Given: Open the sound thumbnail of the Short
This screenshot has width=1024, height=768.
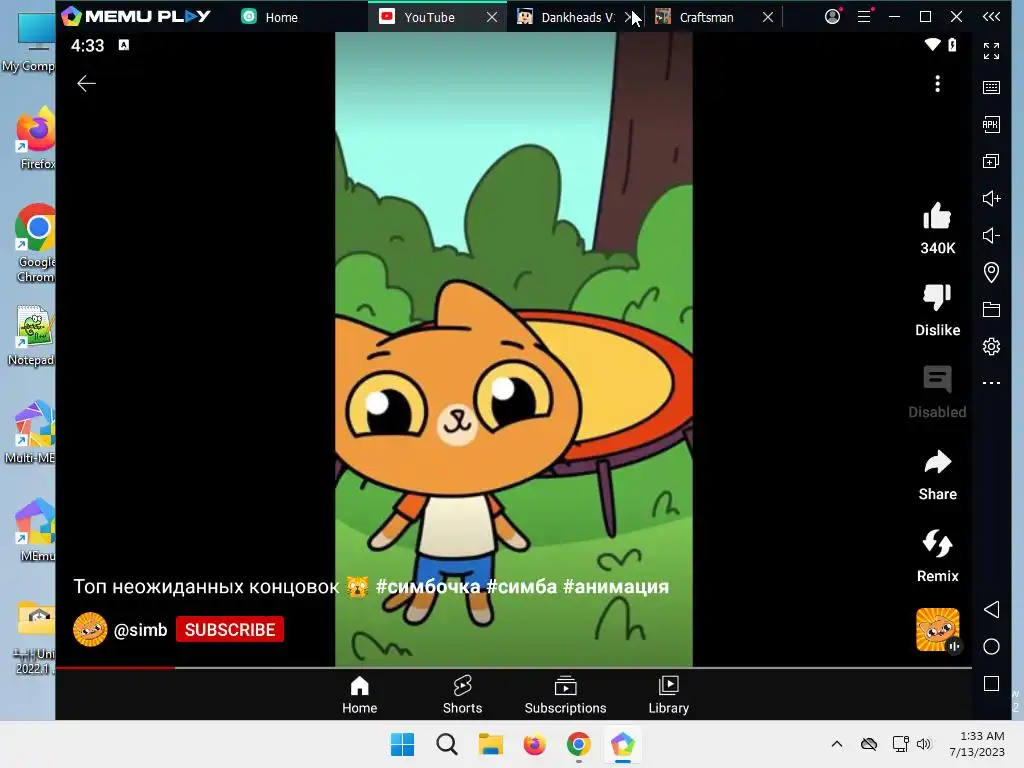Looking at the screenshot, I should click(x=938, y=630).
